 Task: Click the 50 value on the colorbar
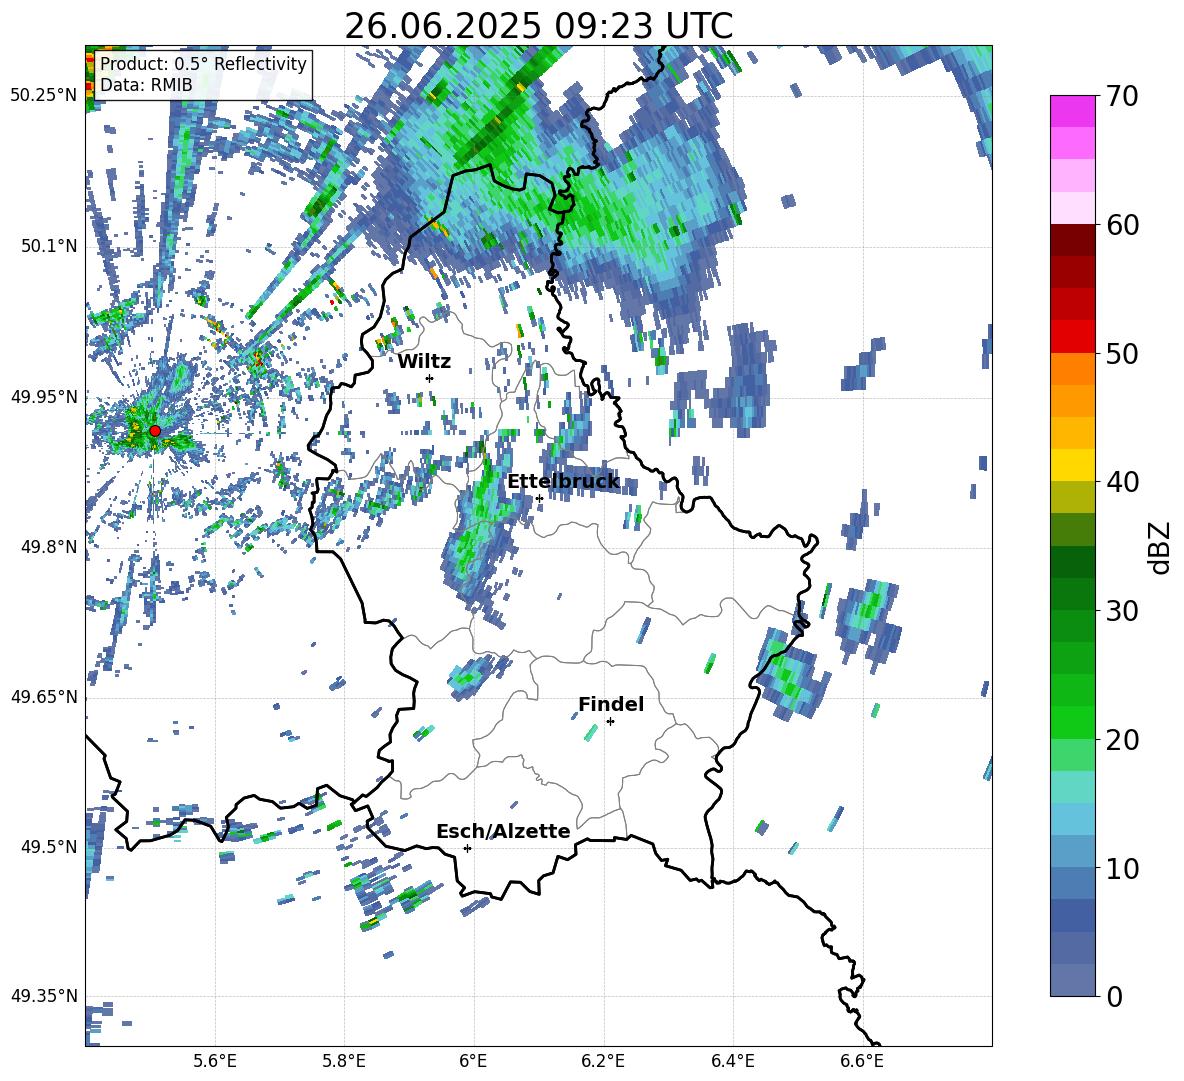(x=1122, y=353)
